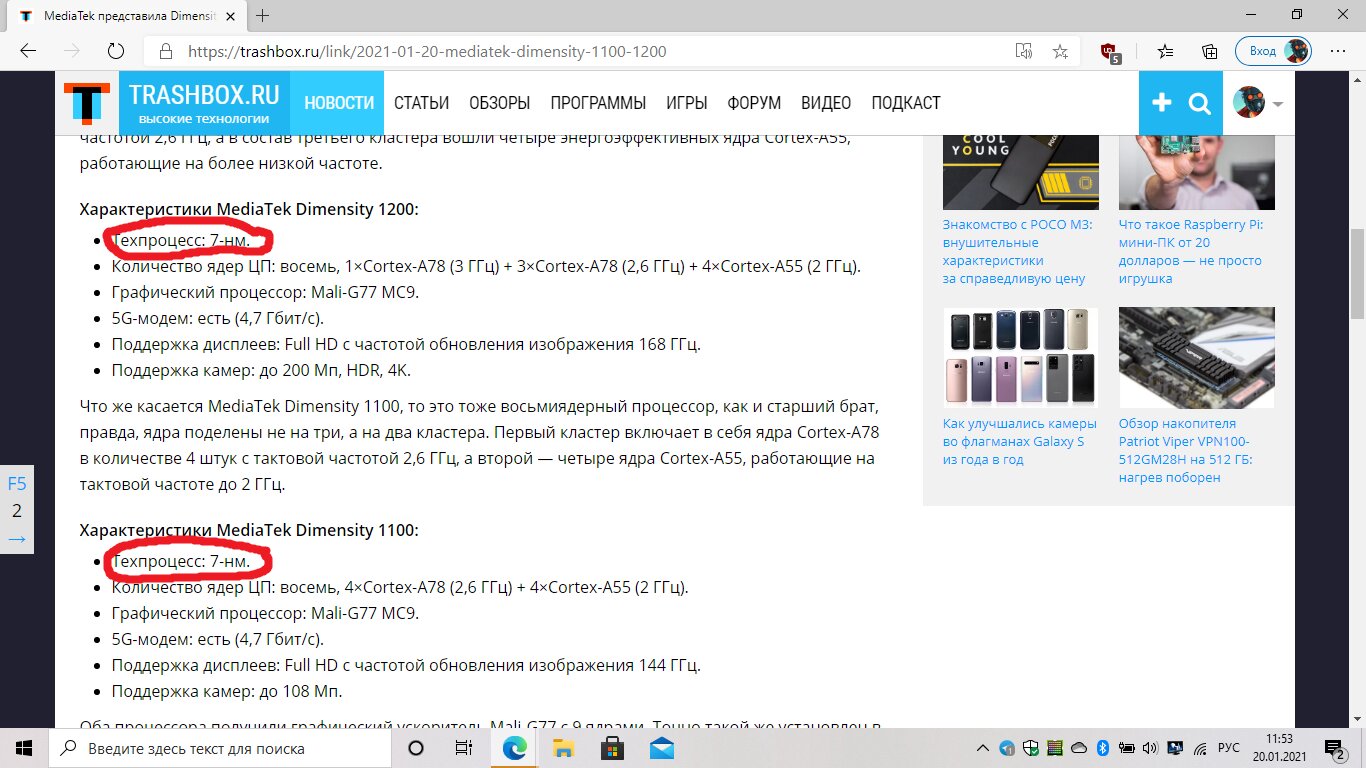This screenshot has height=768, width=1366.
Task: Click the address bar URL
Action: coord(427,51)
